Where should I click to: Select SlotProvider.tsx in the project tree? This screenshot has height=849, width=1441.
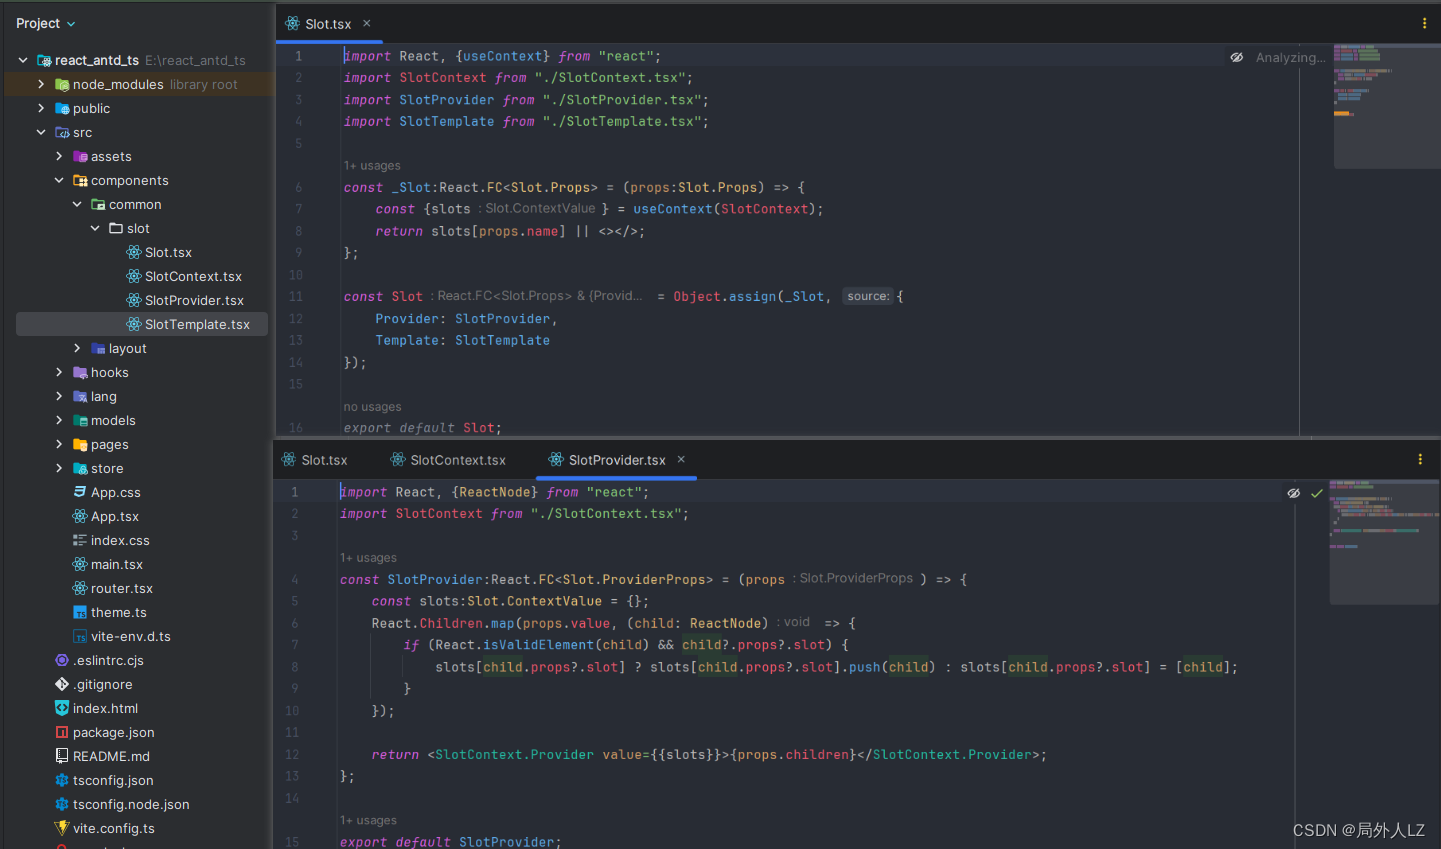coord(194,300)
